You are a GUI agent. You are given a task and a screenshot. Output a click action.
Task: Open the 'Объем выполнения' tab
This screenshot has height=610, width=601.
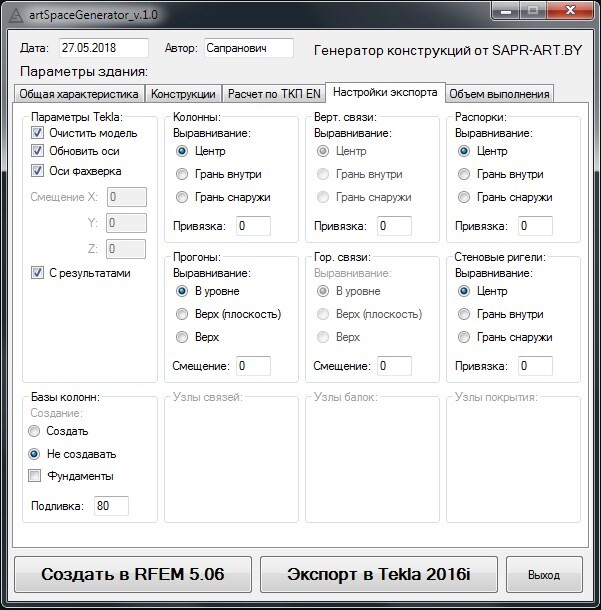pos(499,94)
